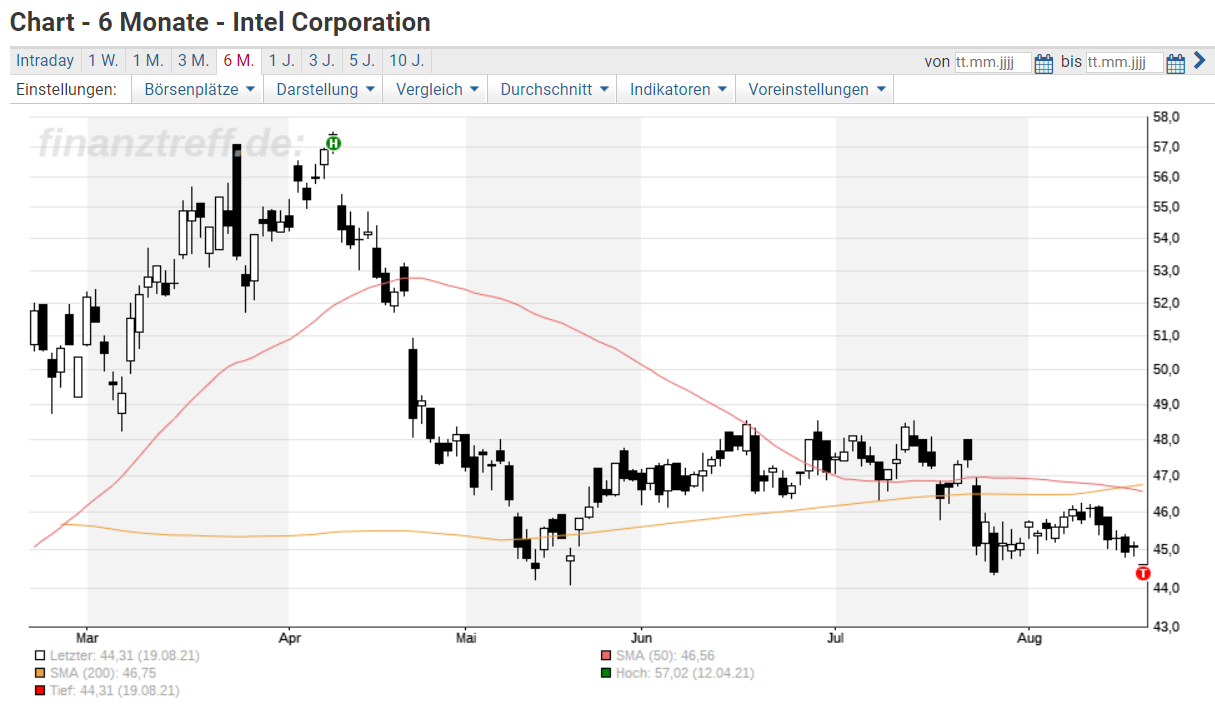Click the green H high marker
This screenshot has height=718, width=1215.
[333, 143]
